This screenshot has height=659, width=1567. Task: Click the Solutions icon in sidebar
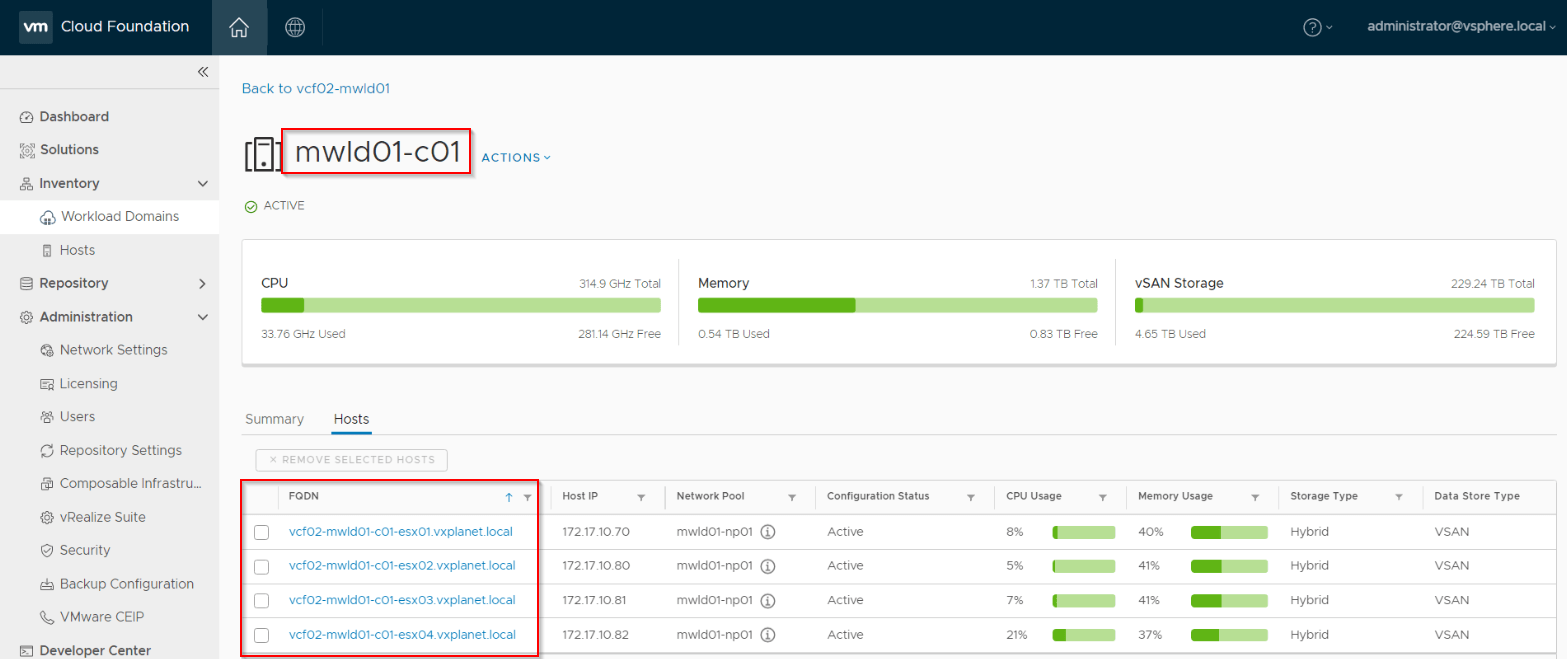tap(27, 150)
